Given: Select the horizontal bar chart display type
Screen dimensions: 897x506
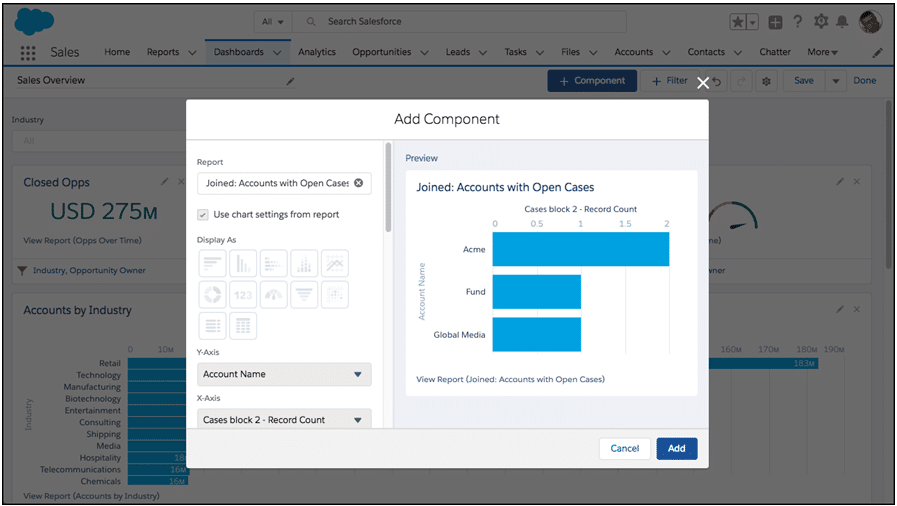Looking at the screenshot, I should coord(212,263).
